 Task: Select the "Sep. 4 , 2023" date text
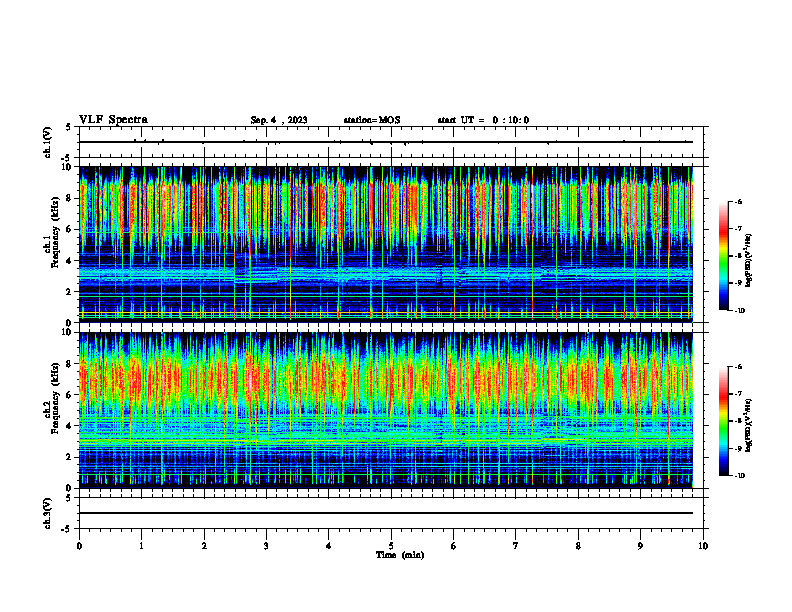pos(279,120)
